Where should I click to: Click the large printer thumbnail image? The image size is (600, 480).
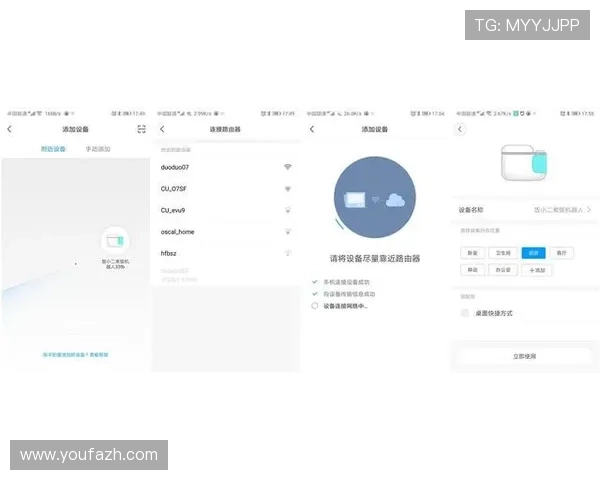pos(524,163)
